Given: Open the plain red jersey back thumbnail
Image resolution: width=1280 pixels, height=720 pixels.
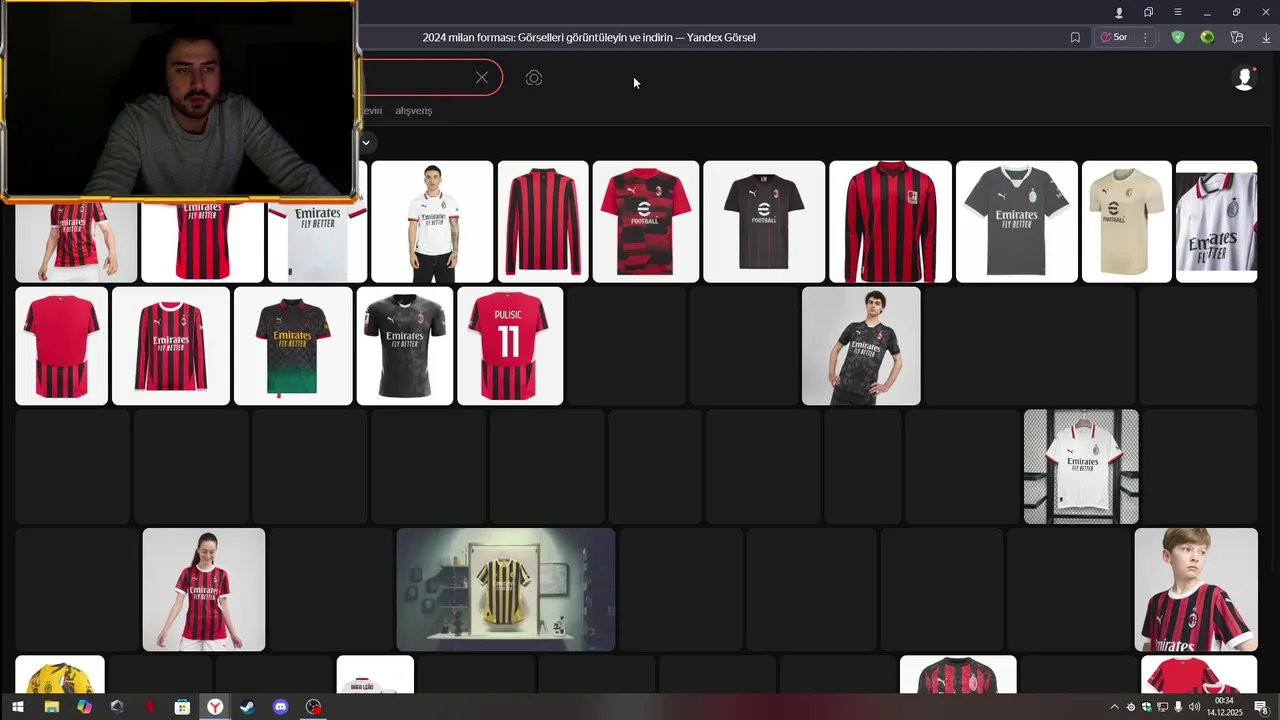Looking at the screenshot, I should [x=62, y=346].
